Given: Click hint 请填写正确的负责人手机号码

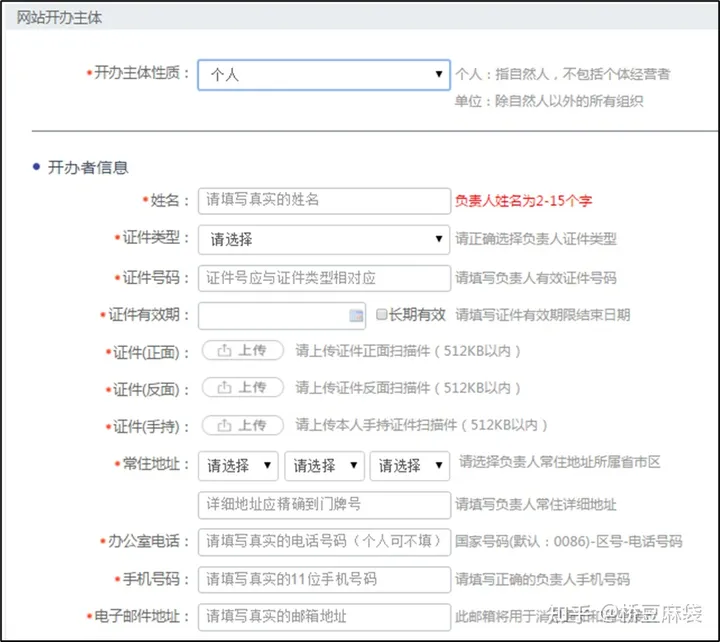Looking at the screenshot, I should tap(542, 580).
